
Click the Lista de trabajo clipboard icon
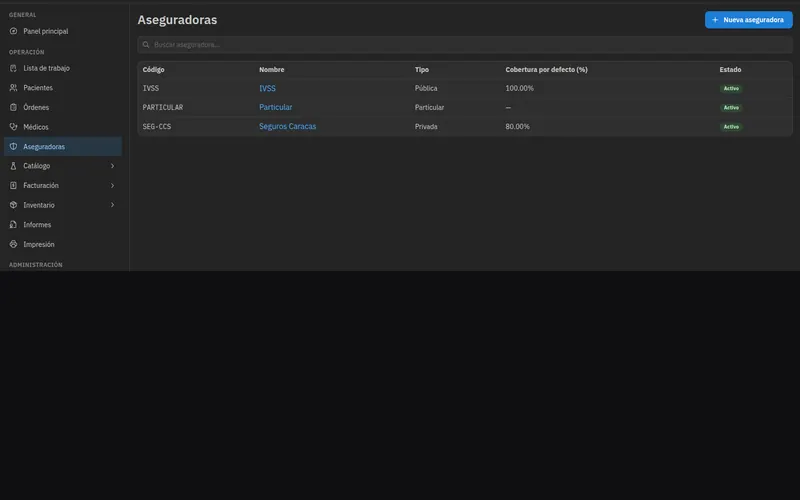(x=13, y=68)
